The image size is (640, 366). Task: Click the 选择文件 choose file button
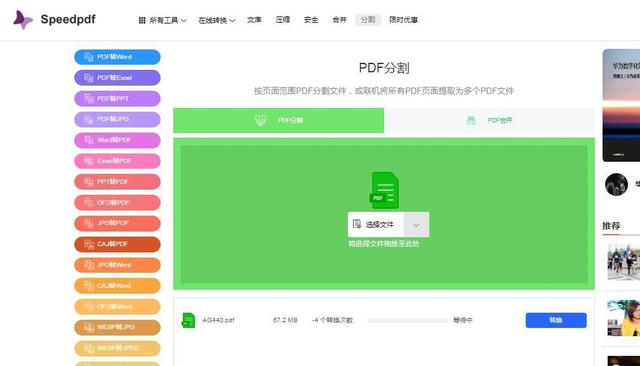pyautogui.click(x=376, y=224)
